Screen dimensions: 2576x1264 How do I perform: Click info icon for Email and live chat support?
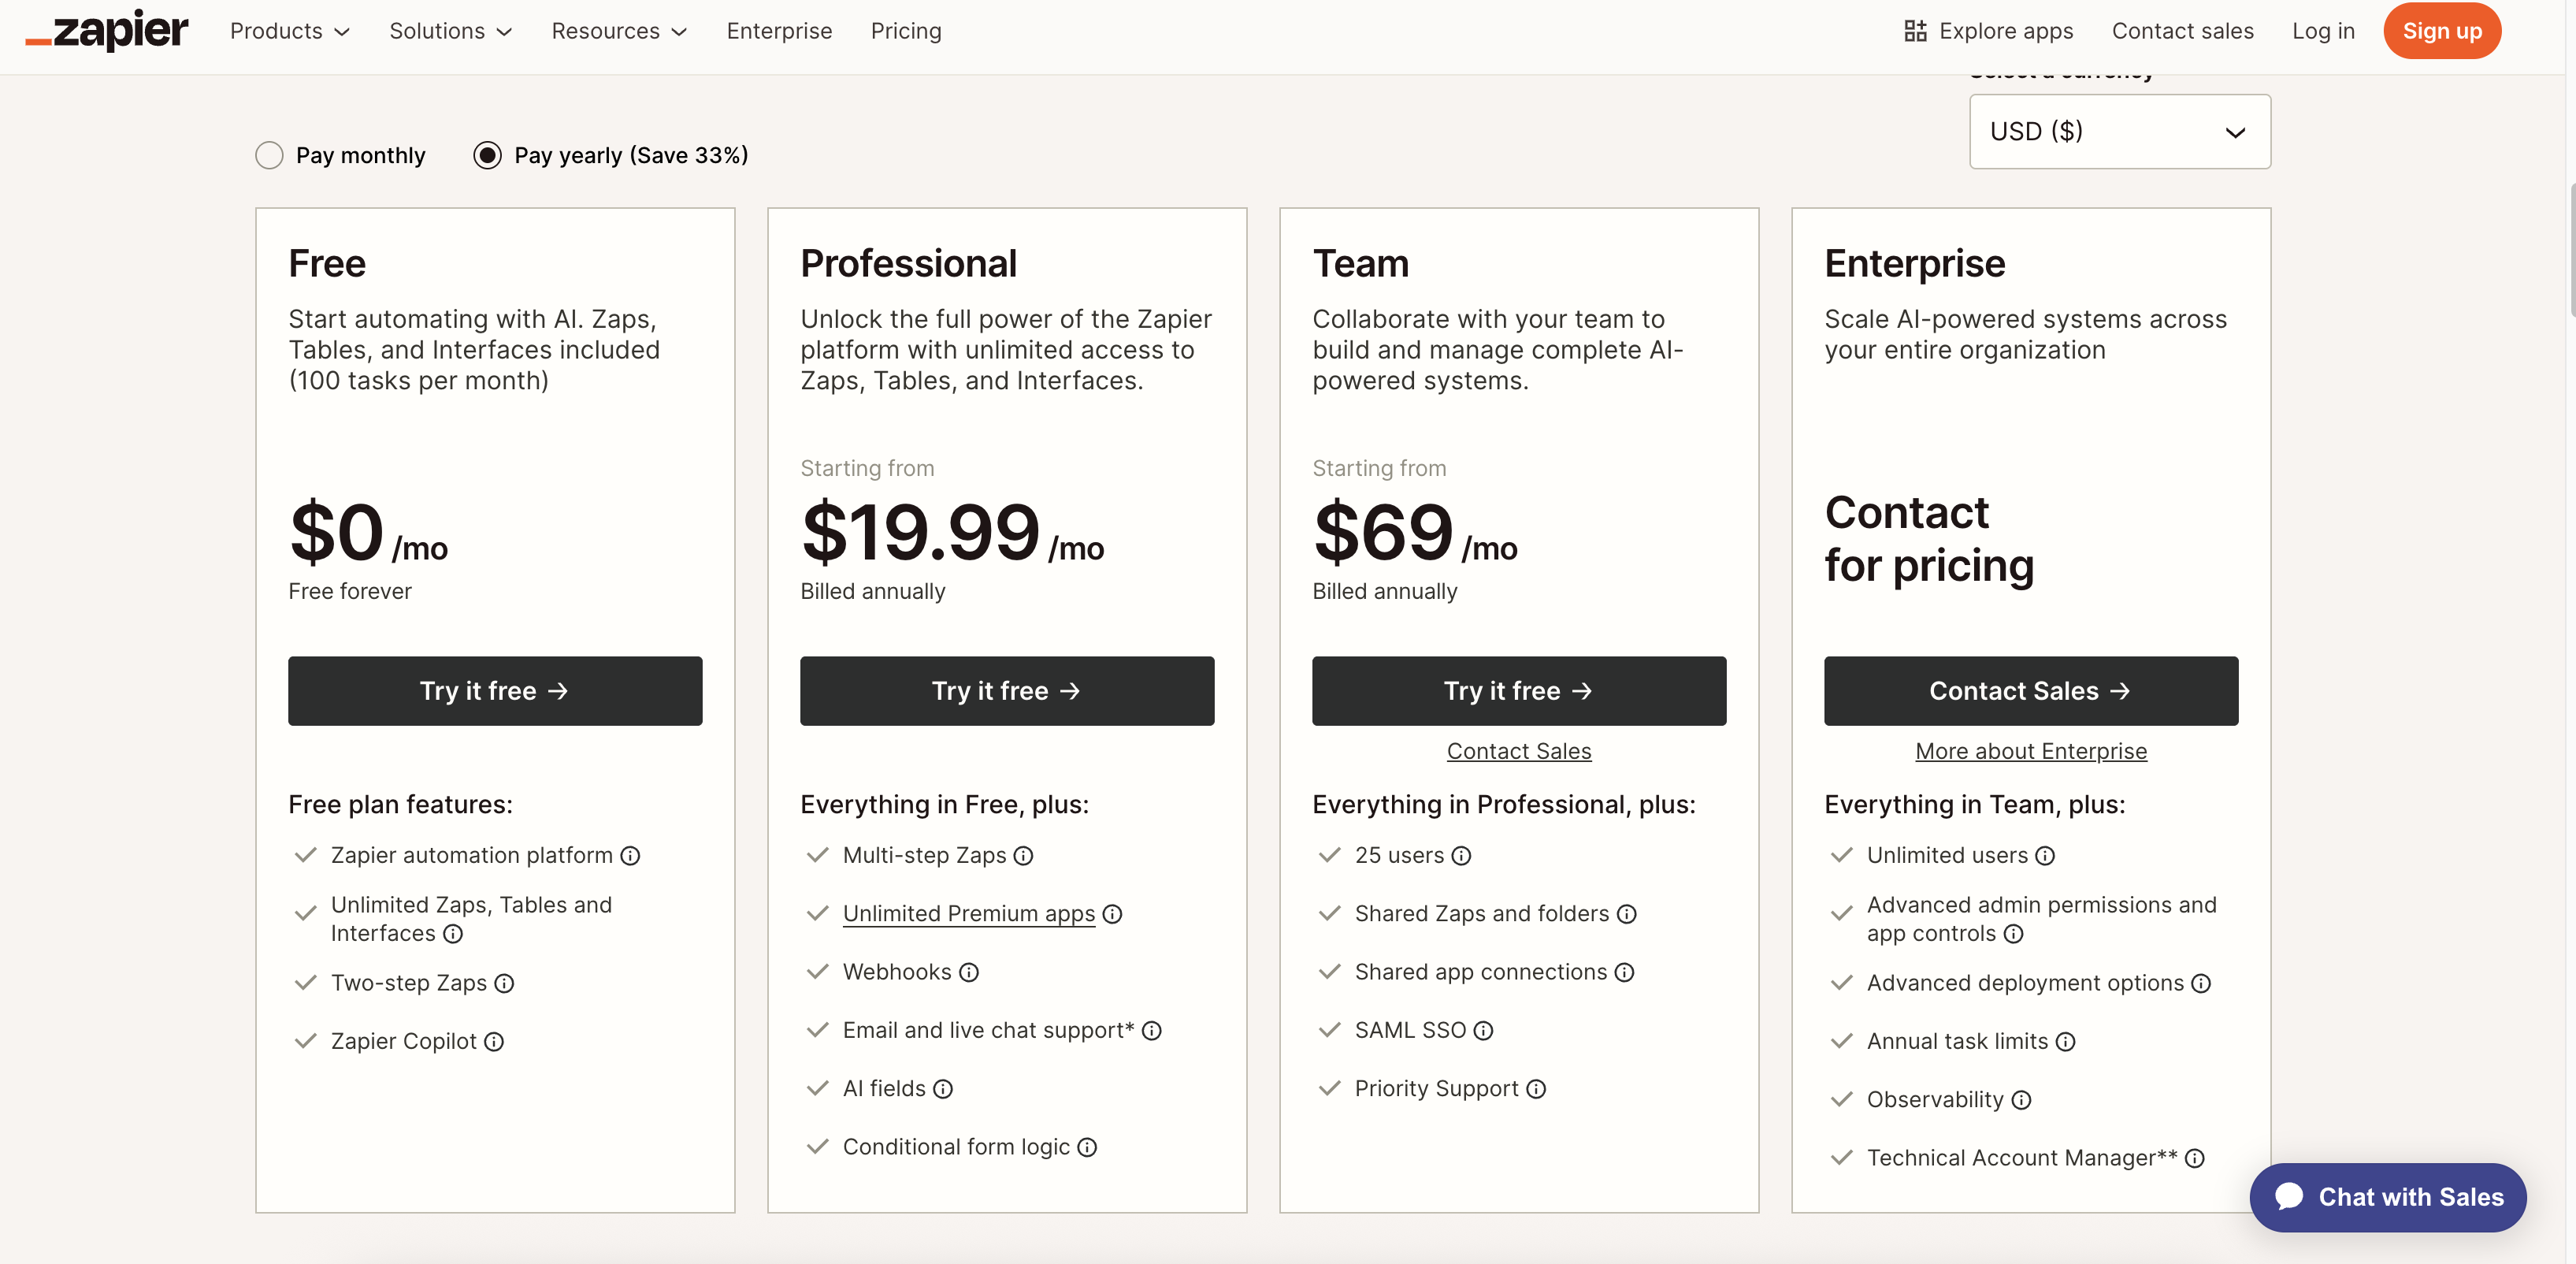coord(1152,1031)
